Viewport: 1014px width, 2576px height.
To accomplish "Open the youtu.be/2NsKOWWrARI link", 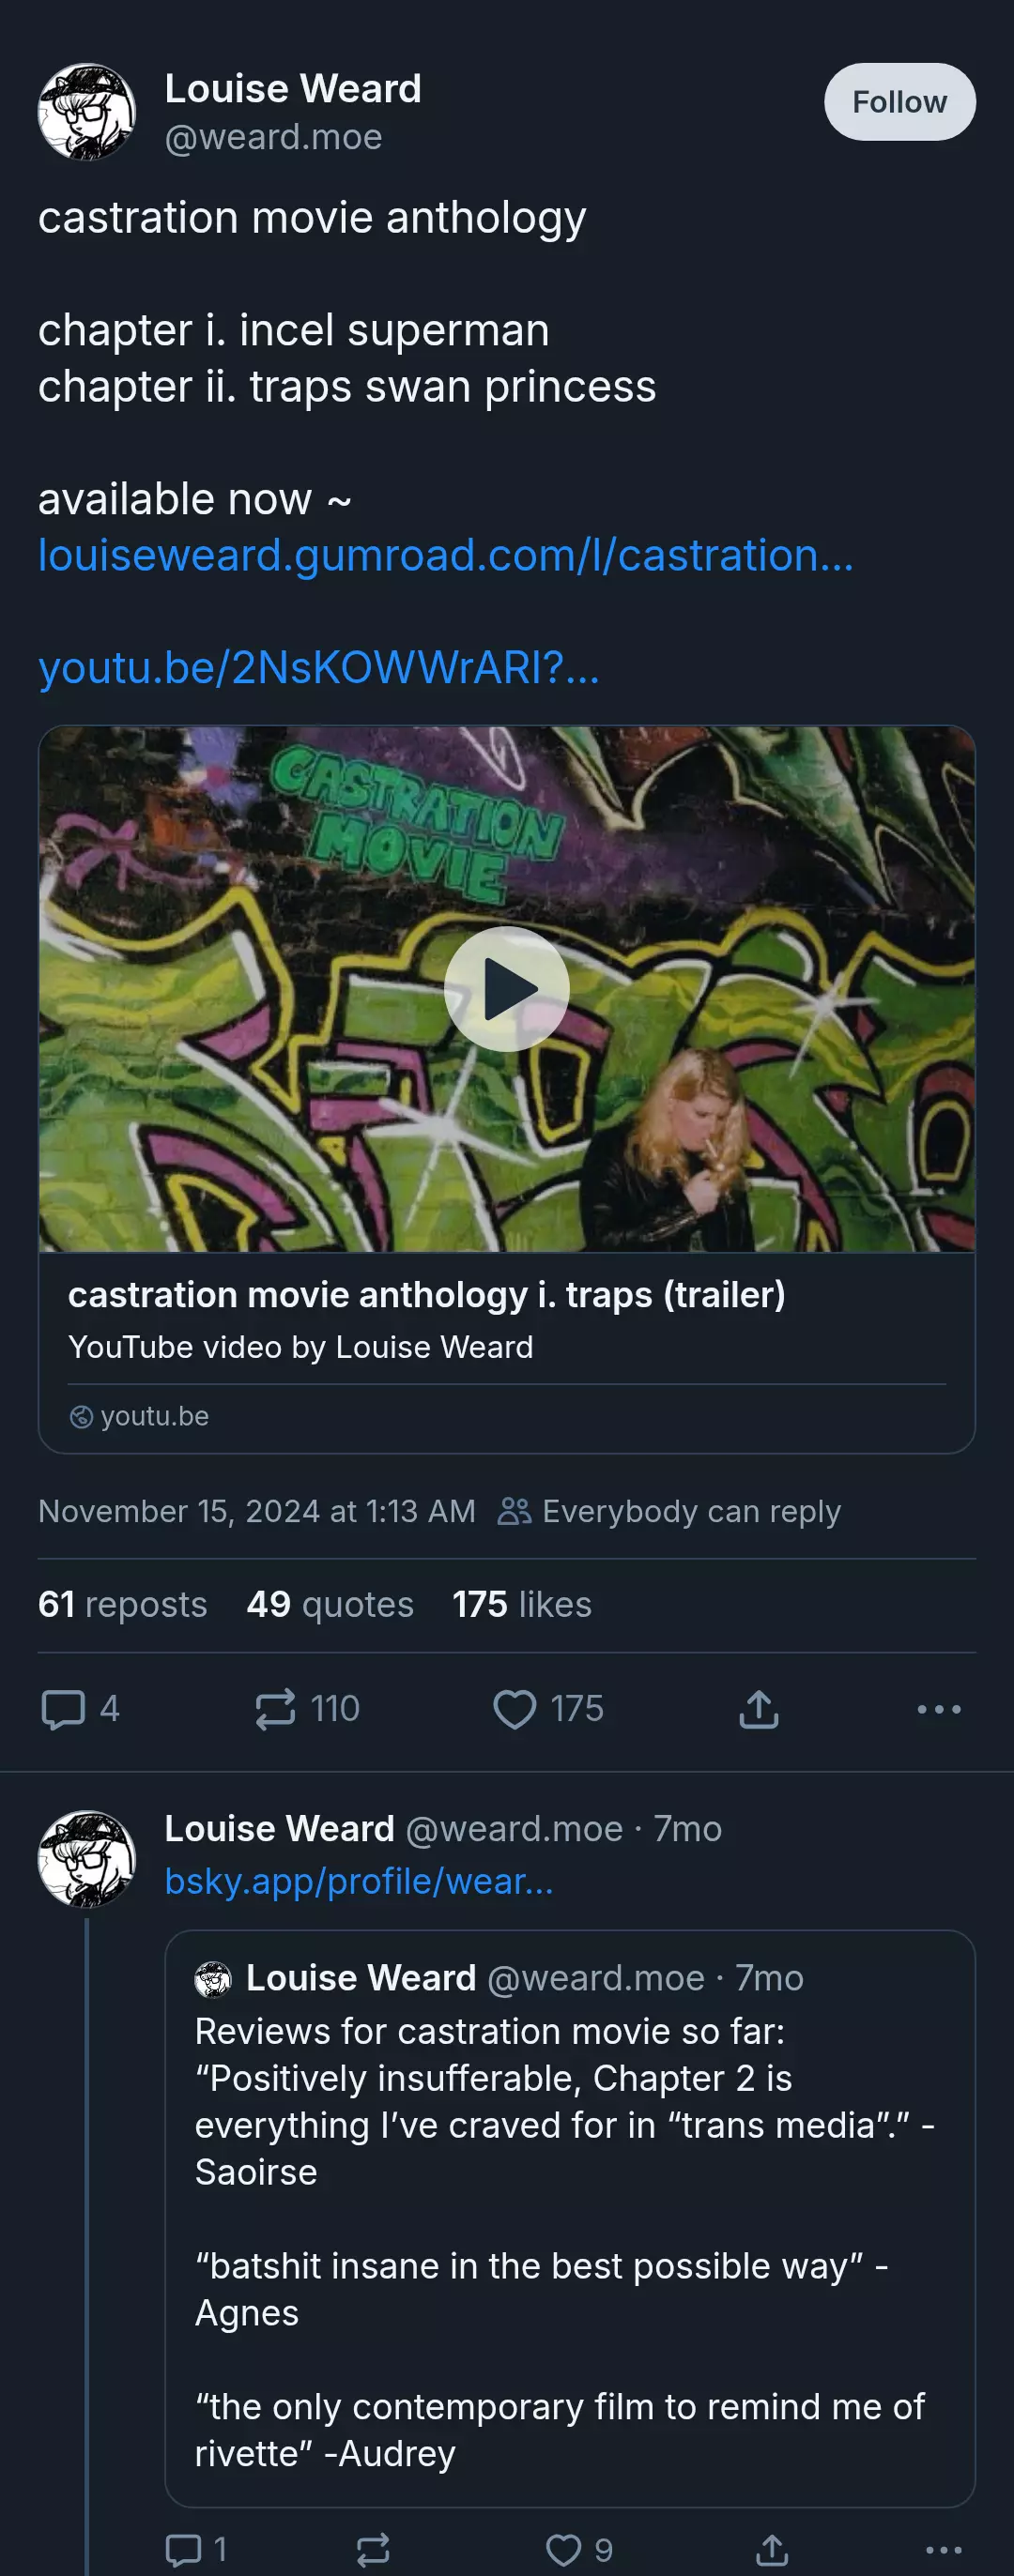I will coord(319,667).
